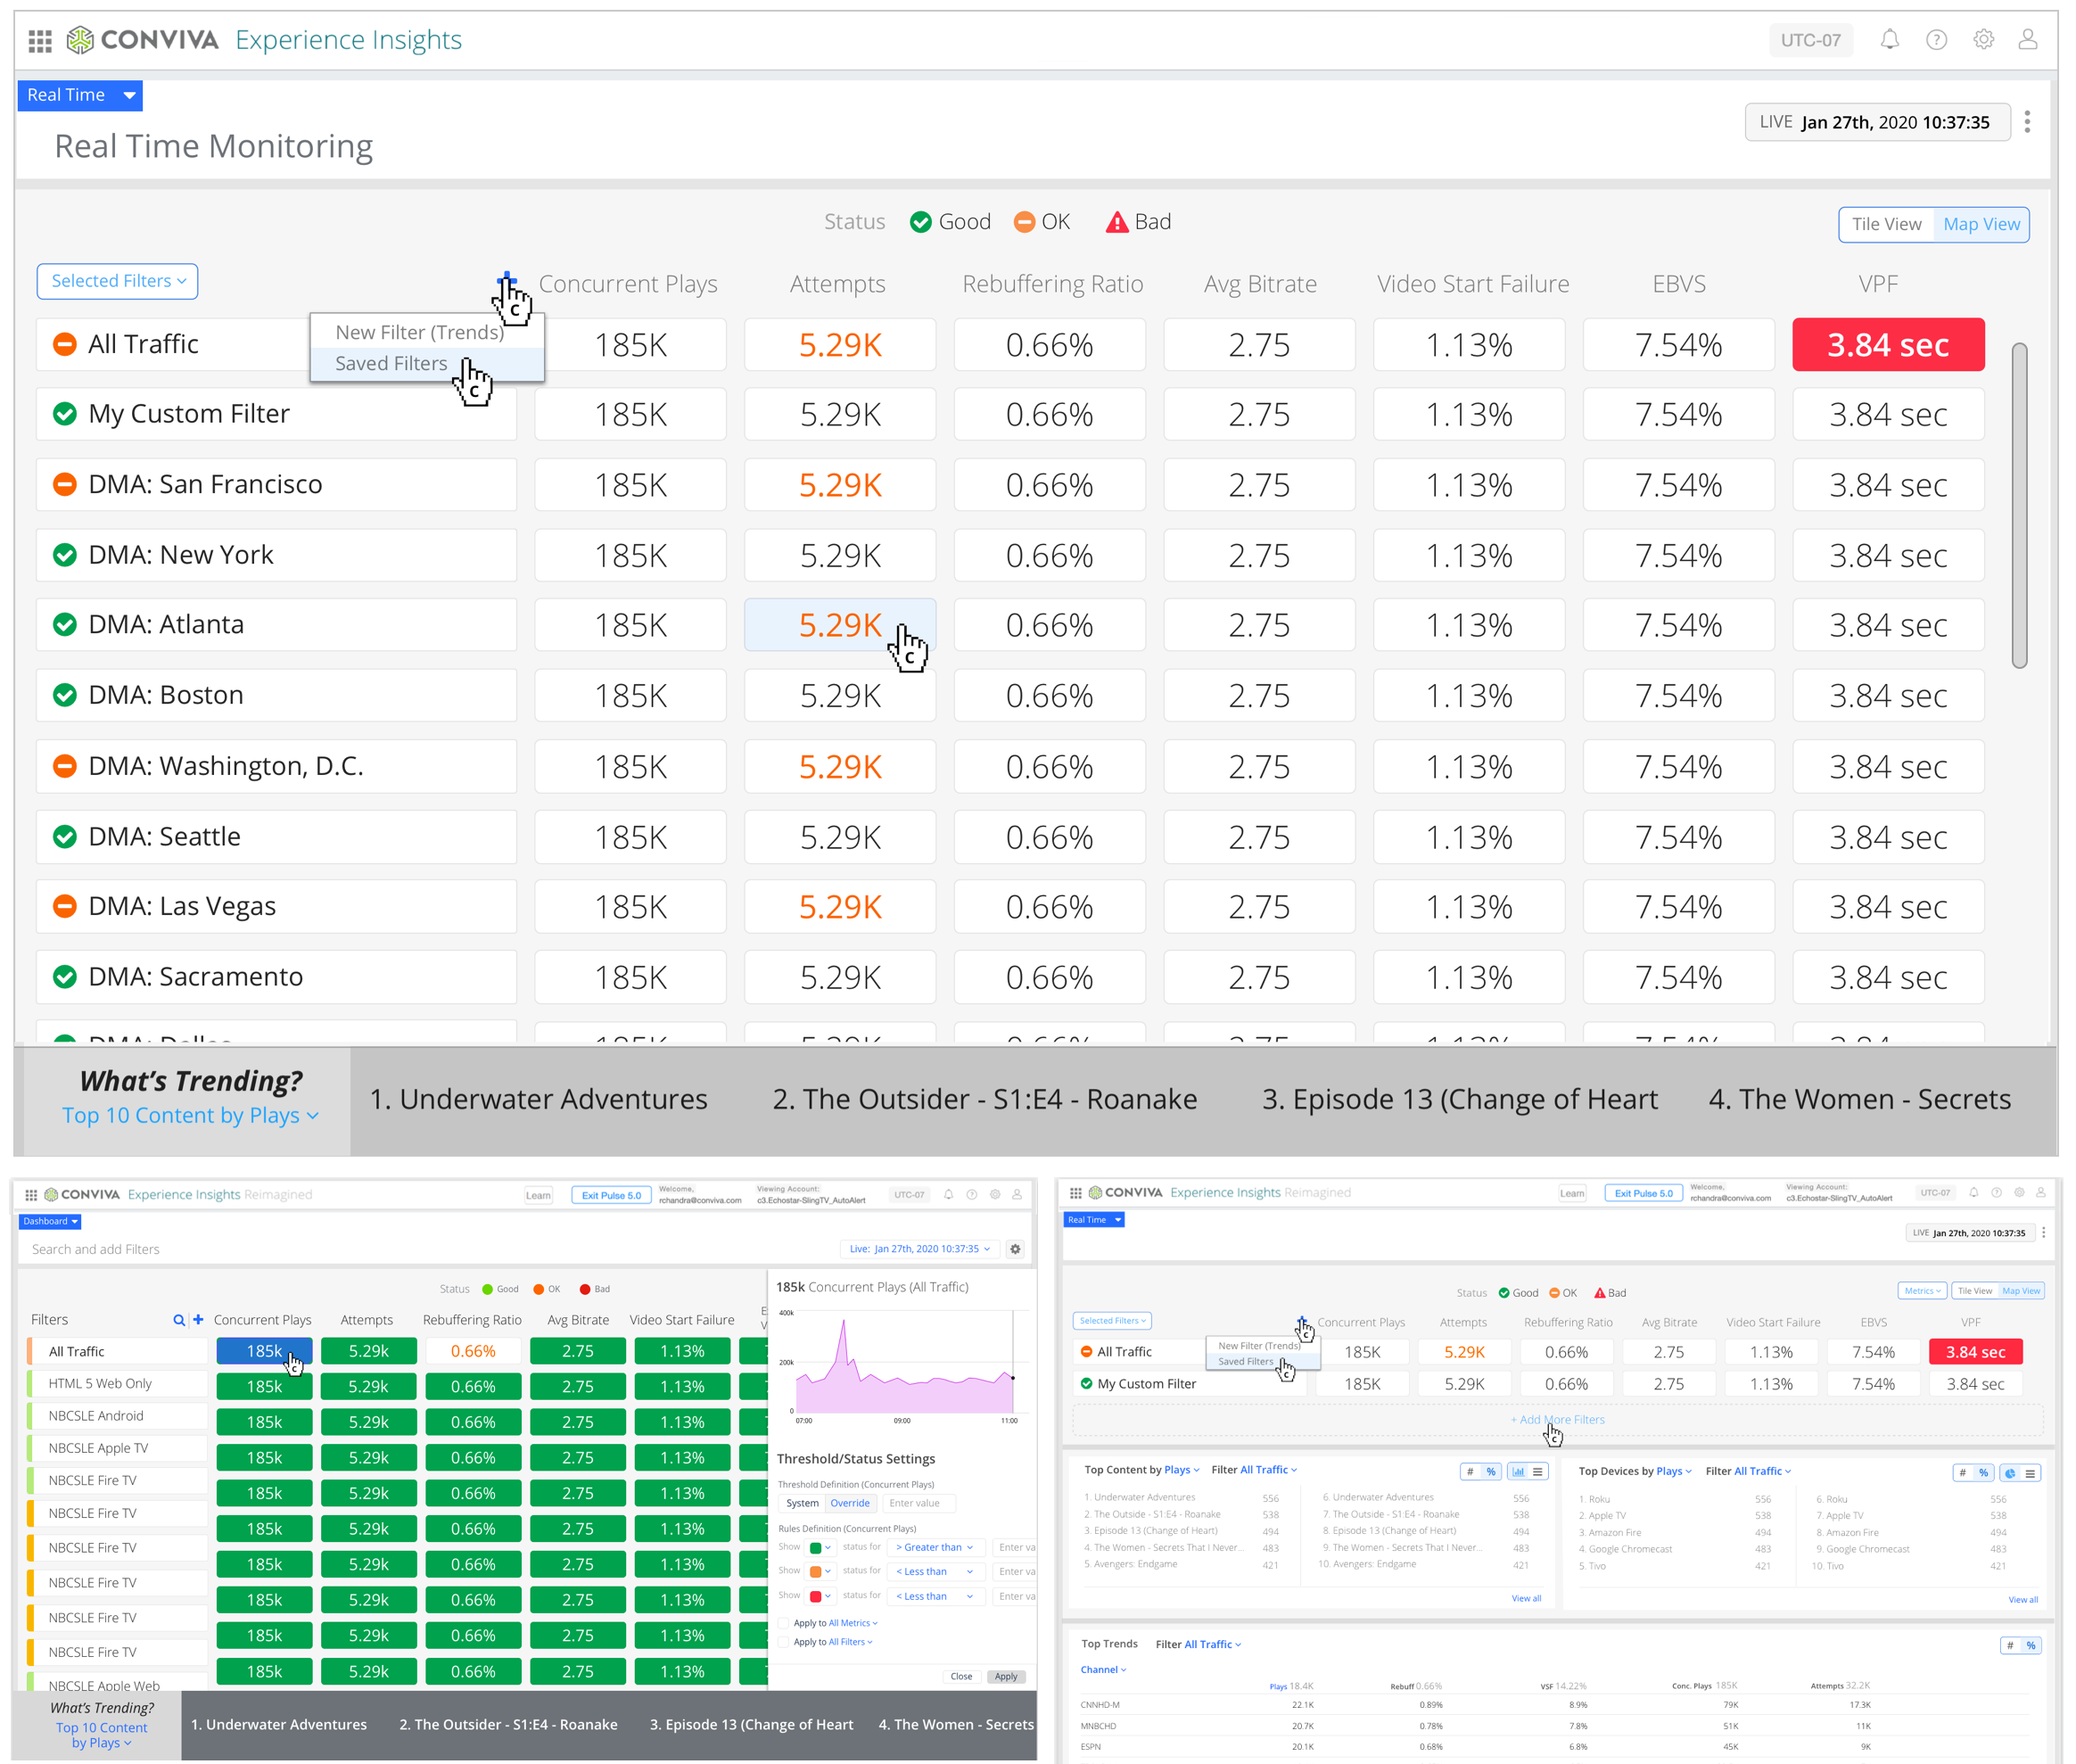Click the user icon in the Dashboard panel header
The width and height of the screenshot is (2076, 1764).
click(x=1017, y=1195)
